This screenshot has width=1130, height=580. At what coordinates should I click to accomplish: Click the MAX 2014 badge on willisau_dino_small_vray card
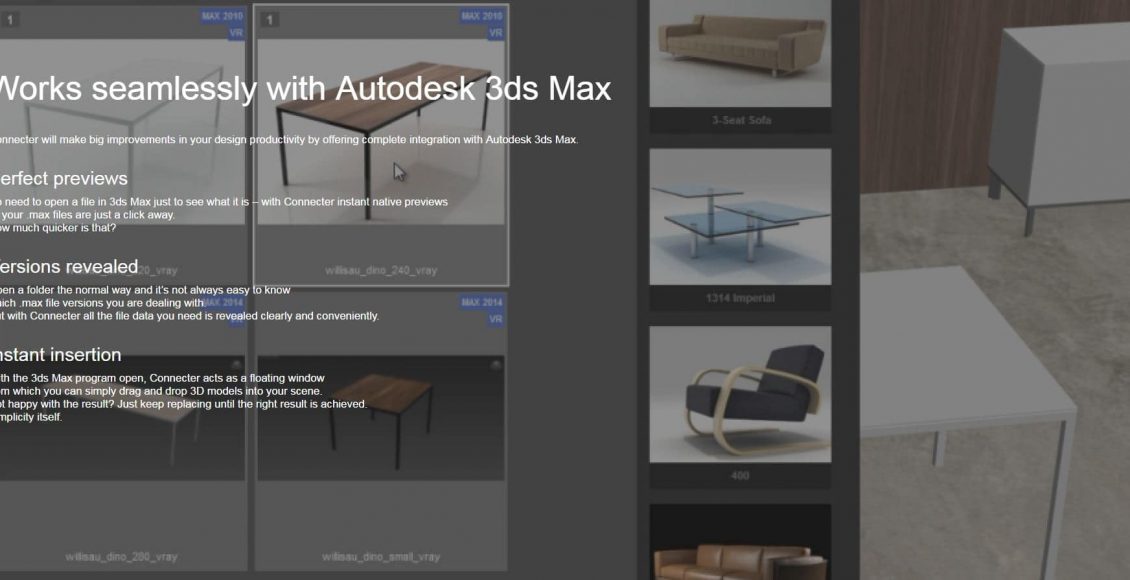click(482, 302)
